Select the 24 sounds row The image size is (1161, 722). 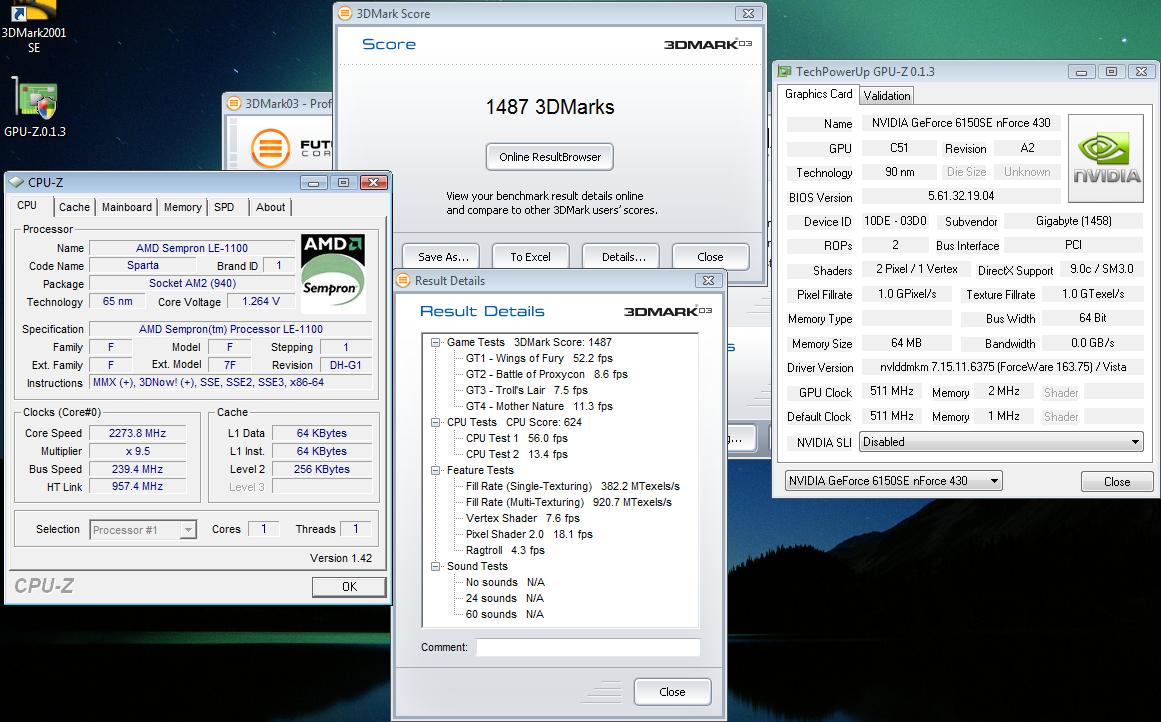coord(505,598)
